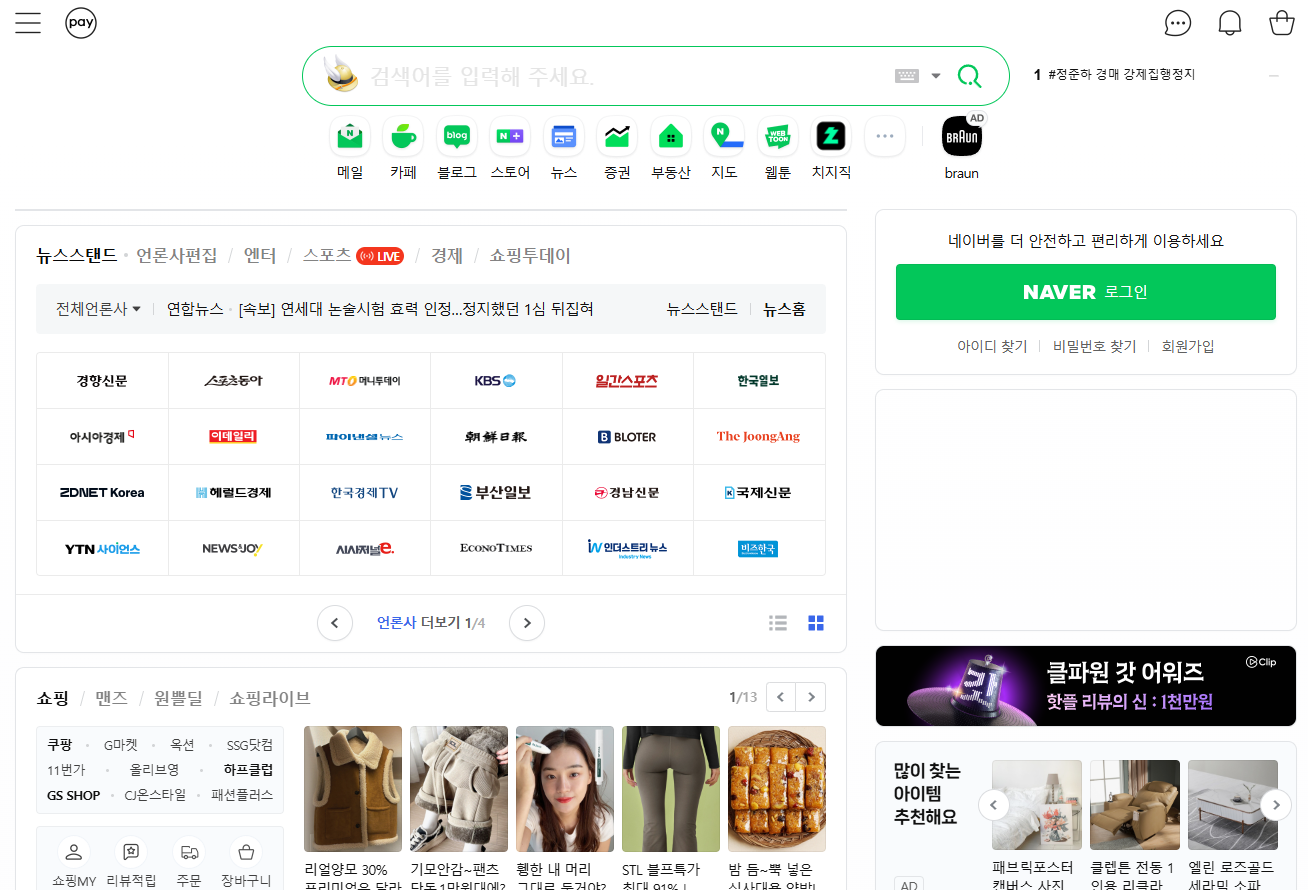Open the G마켓 shopping mall link
This screenshot has height=890, width=1308.
[121, 745]
